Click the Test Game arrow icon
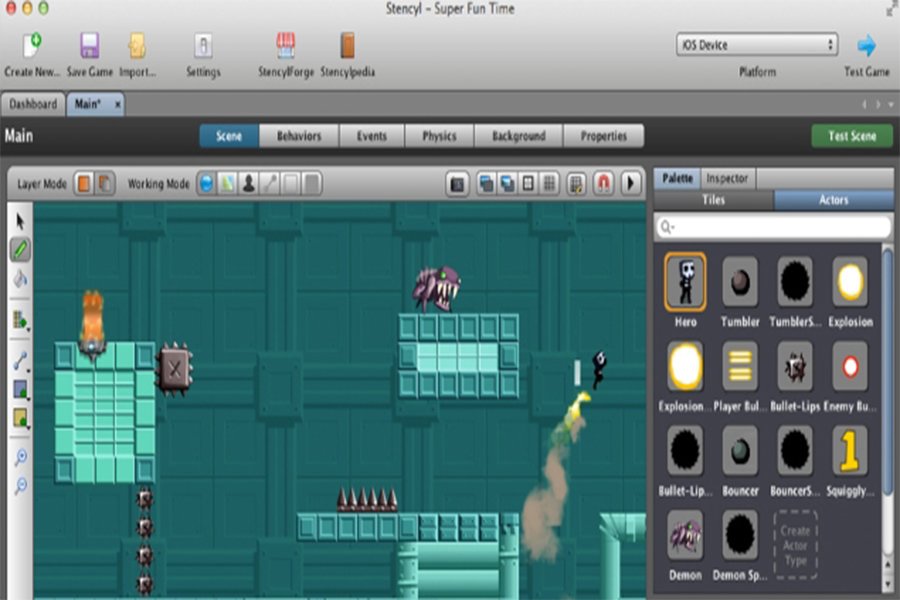 (x=866, y=46)
